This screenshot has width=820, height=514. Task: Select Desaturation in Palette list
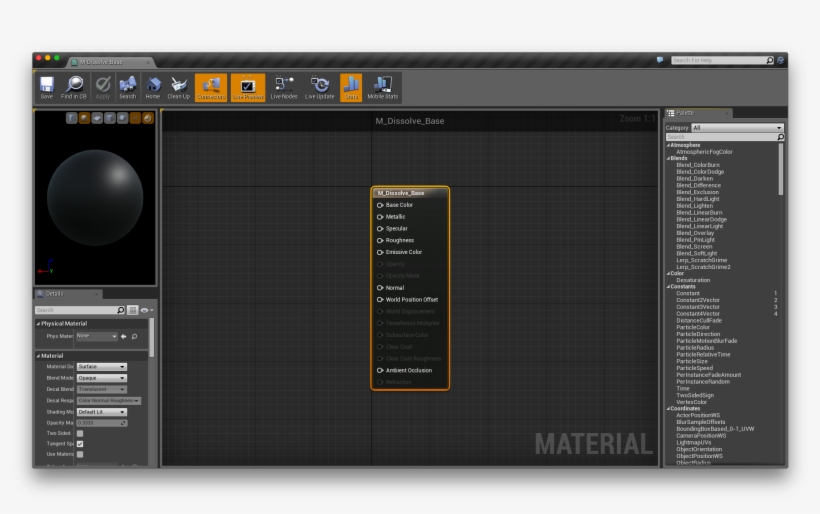tap(693, 280)
